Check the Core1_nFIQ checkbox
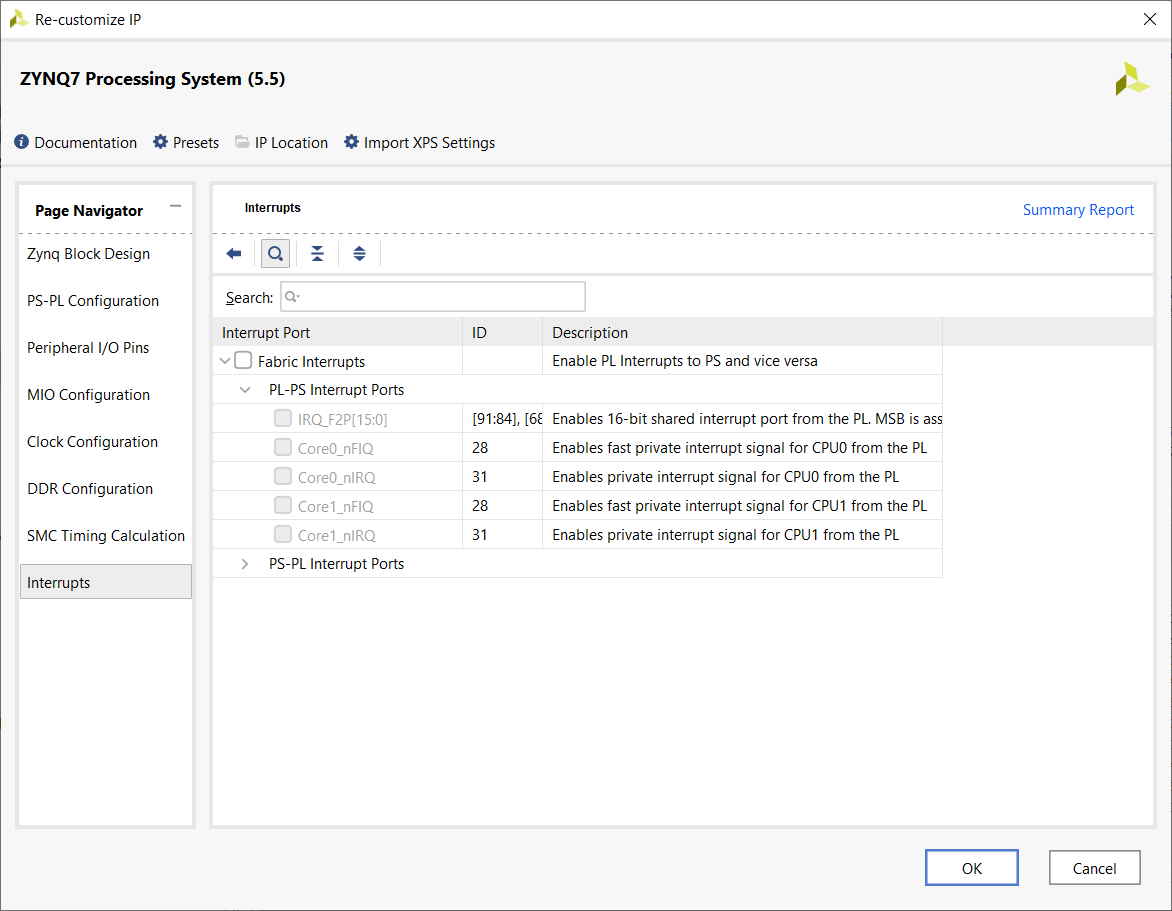This screenshot has height=911, width=1172. tap(283, 506)
